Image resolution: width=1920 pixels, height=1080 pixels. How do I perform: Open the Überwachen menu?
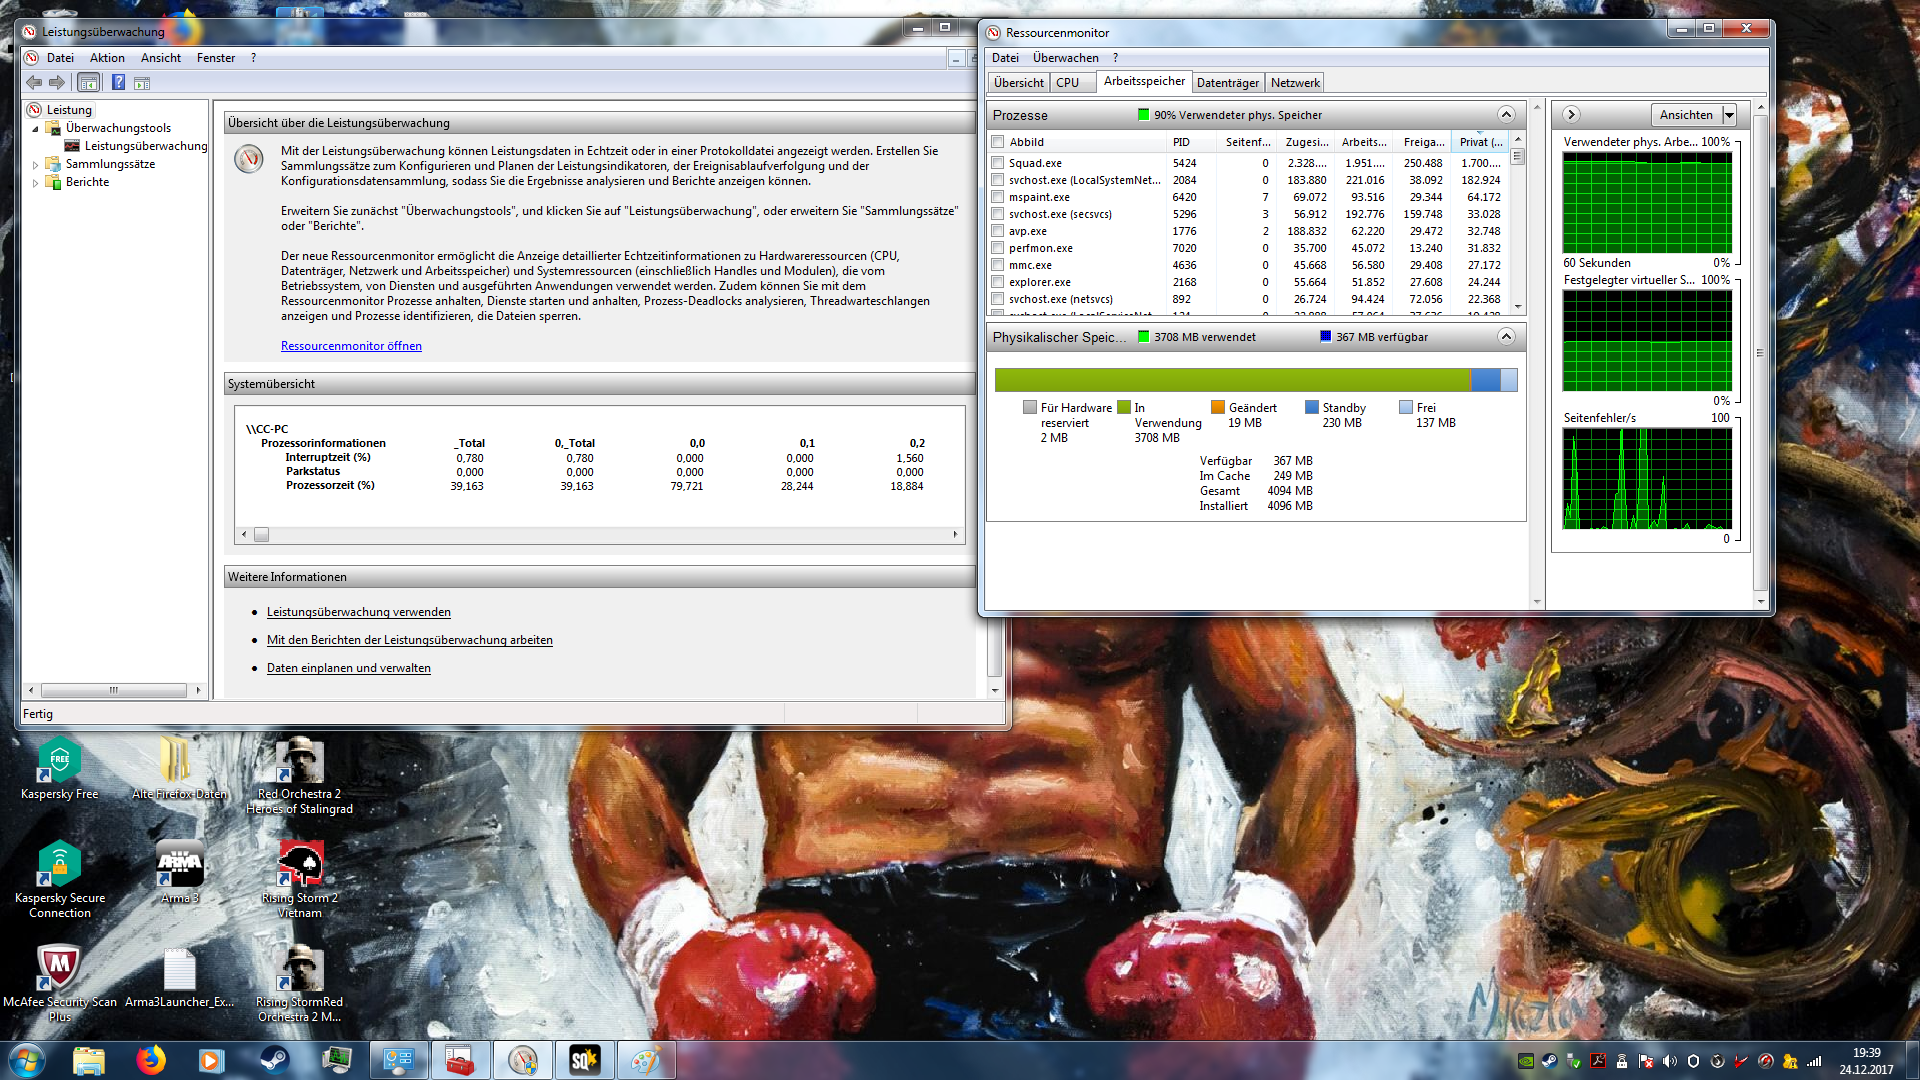click(x=1065, y=58)
